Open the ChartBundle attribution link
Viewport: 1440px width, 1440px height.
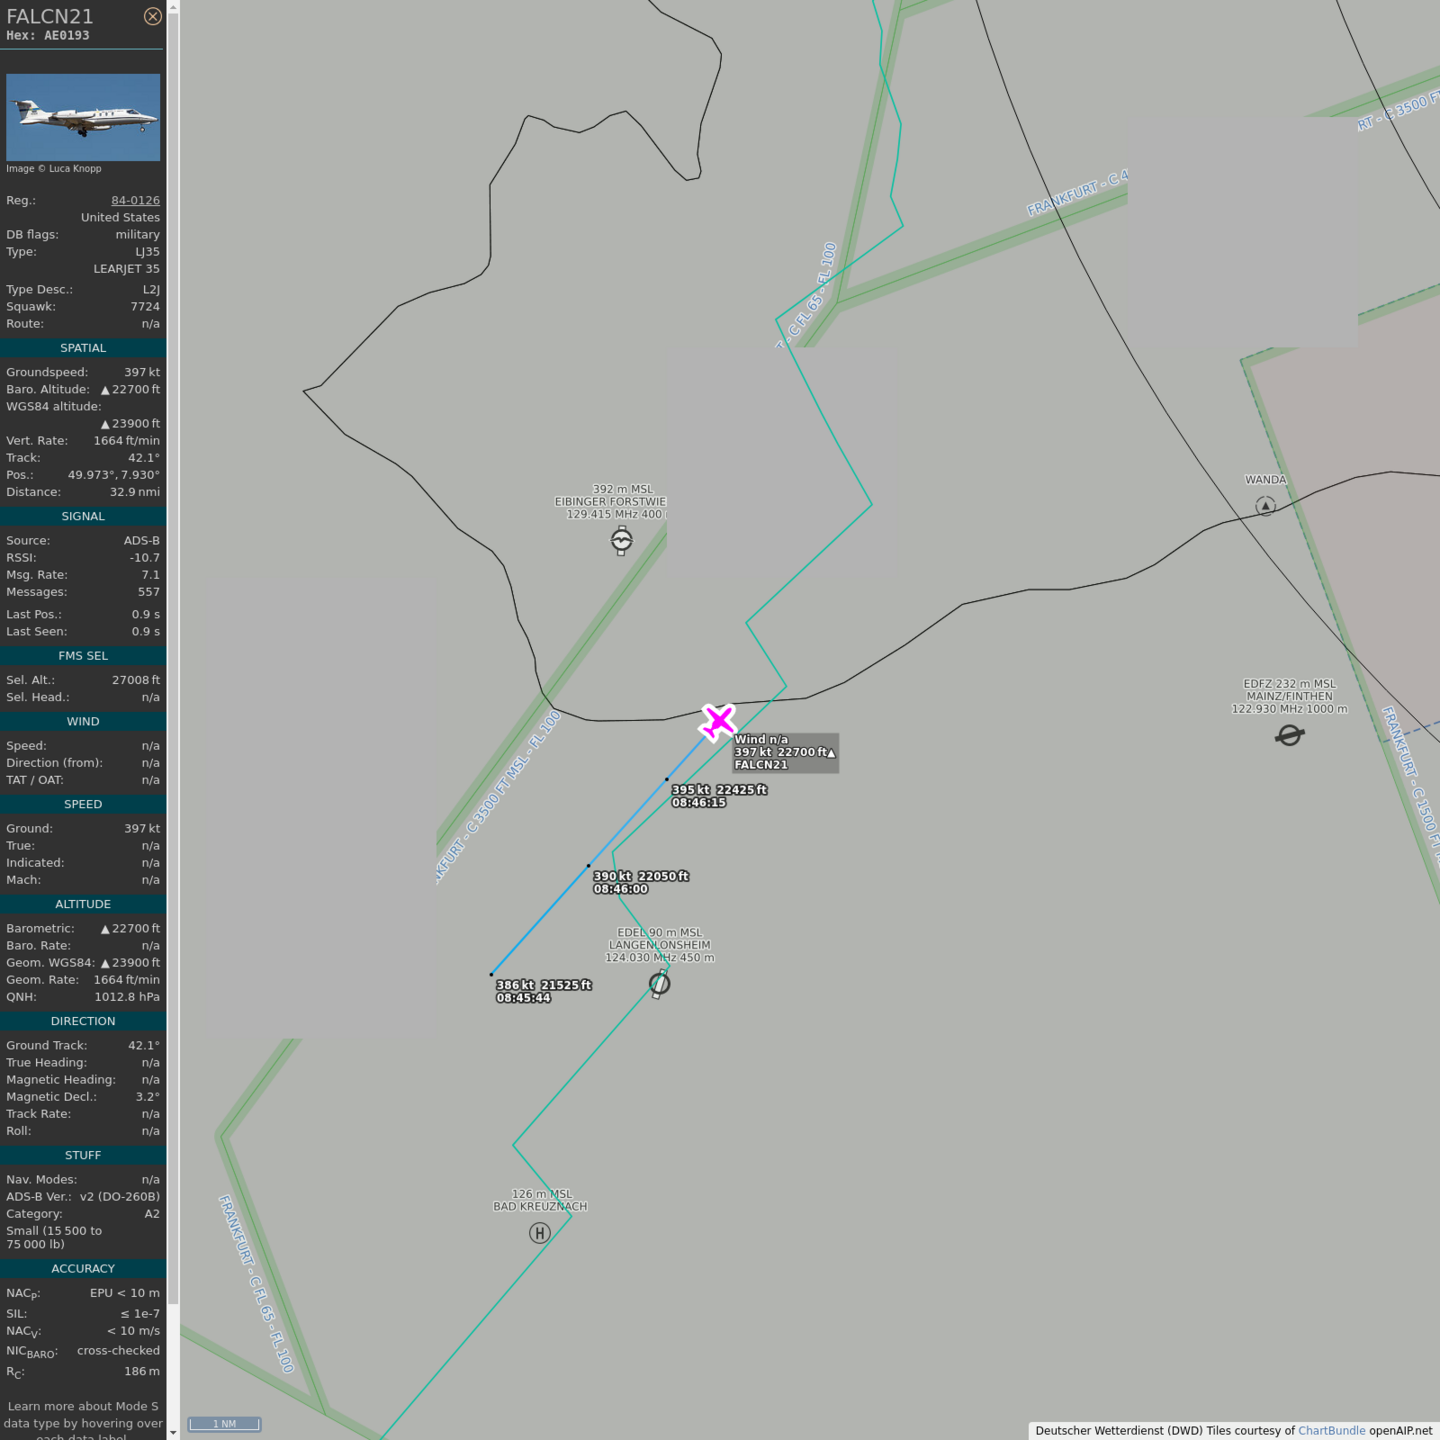pyautogui.click(x=1331, y=1430)
